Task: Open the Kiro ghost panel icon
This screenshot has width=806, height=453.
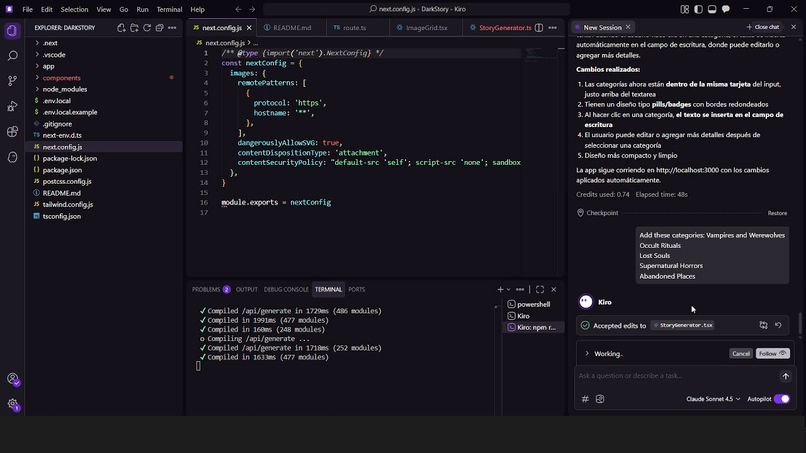Action: [12, 157]
